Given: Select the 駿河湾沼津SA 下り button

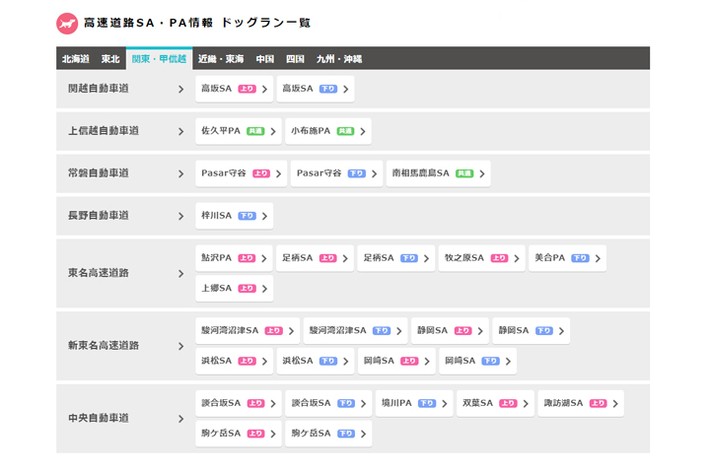Looking at the screenshot, I should click(x=355, y=331).
